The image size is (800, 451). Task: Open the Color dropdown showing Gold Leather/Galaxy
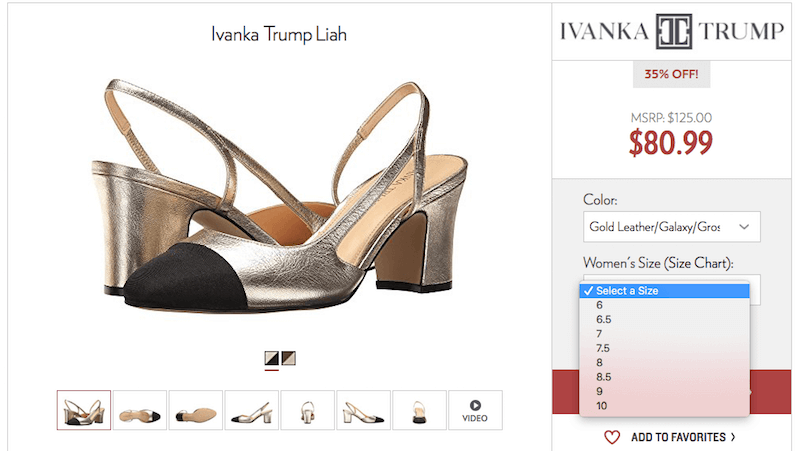pos(671,227)
